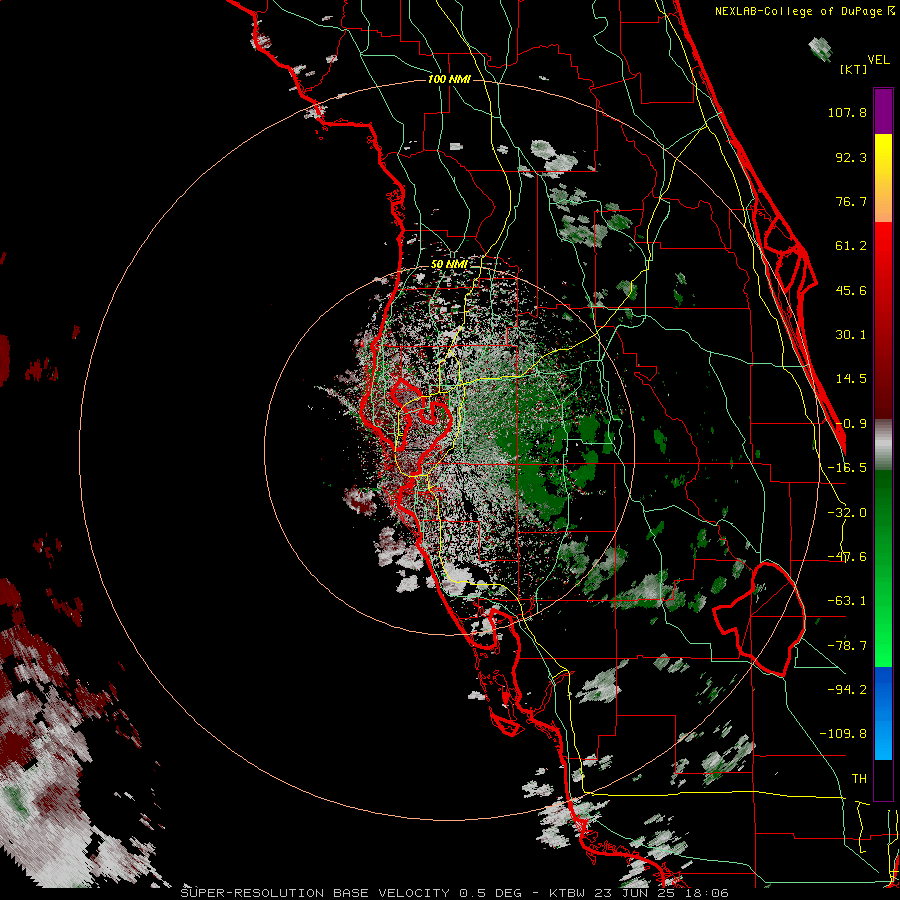Select the -63.1 velocity scale value
Screen dimensions: 900x900
click(x=847, y=601)
